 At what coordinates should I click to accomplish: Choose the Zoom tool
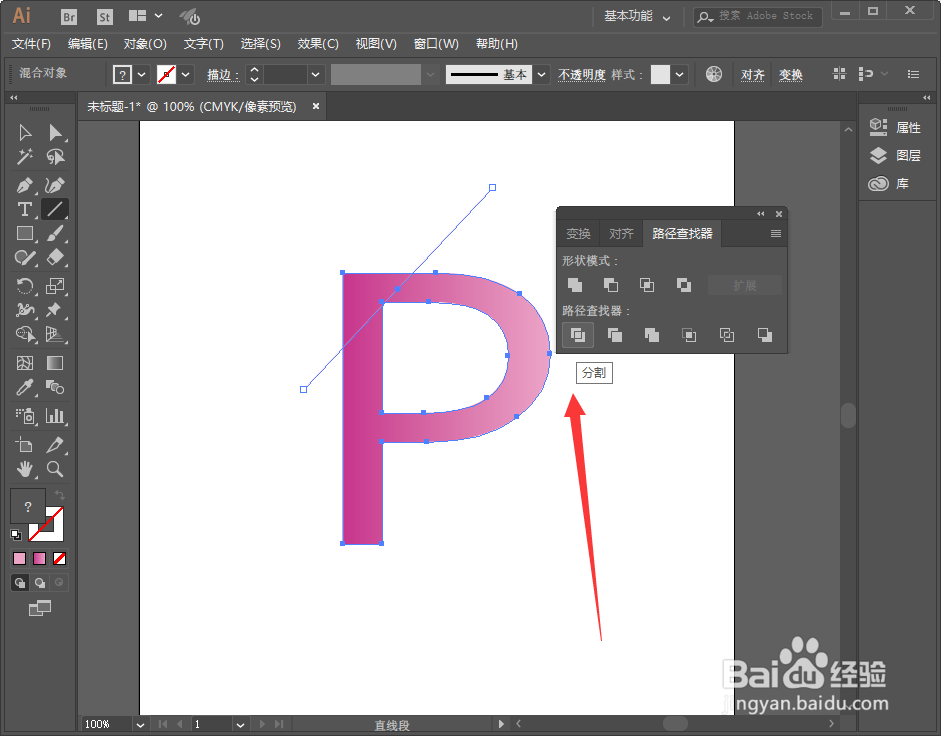pyautogui.click(x=55, y=469)
